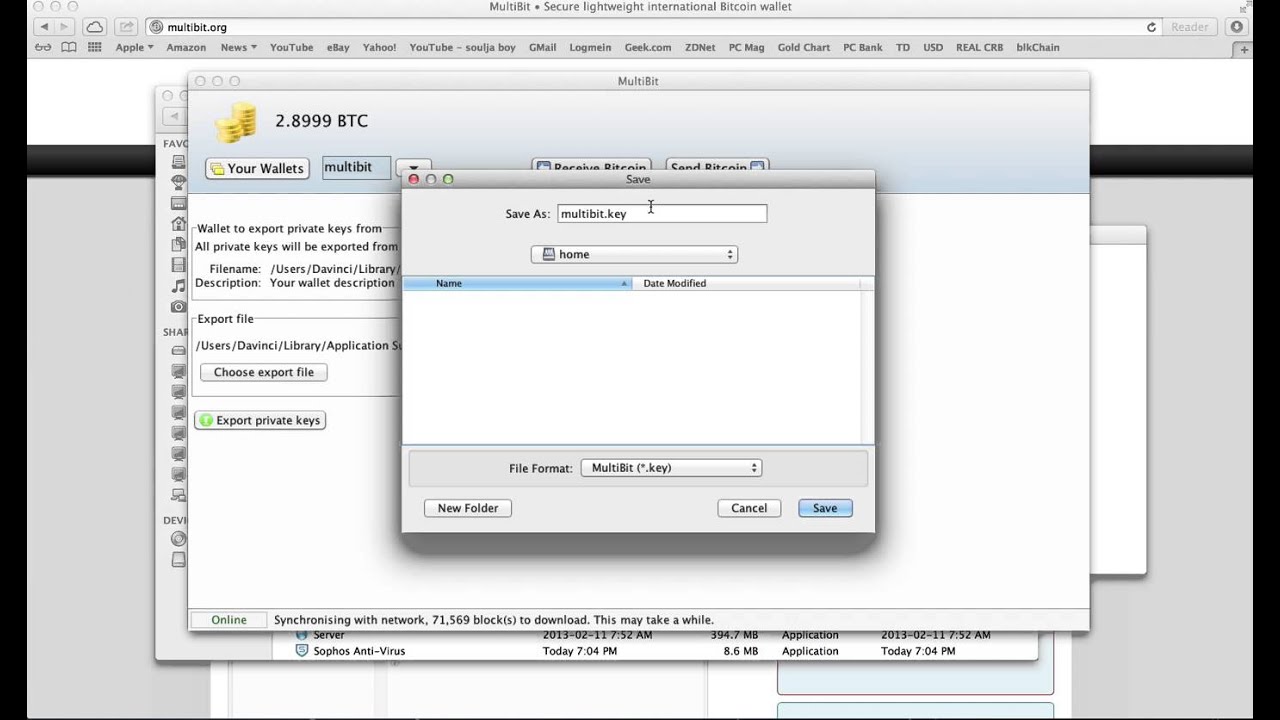The image size is (1280, 720).
Task: Click the Synchronising with network status text
Action: click(x=494, y=620)
